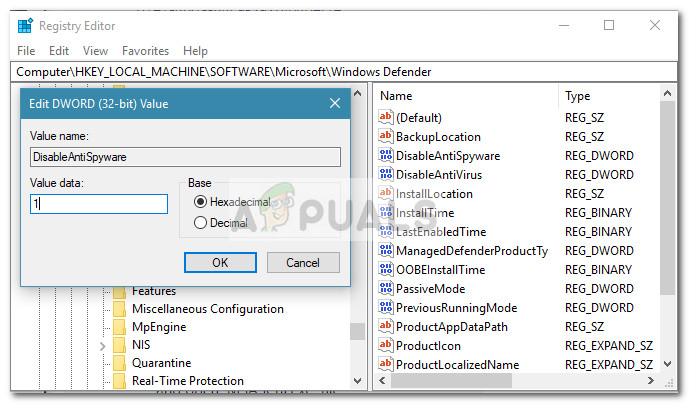Screen dimensions: 689x404
Task: Click the ProductAppDataPath string icon
Action: click(385, 326)
